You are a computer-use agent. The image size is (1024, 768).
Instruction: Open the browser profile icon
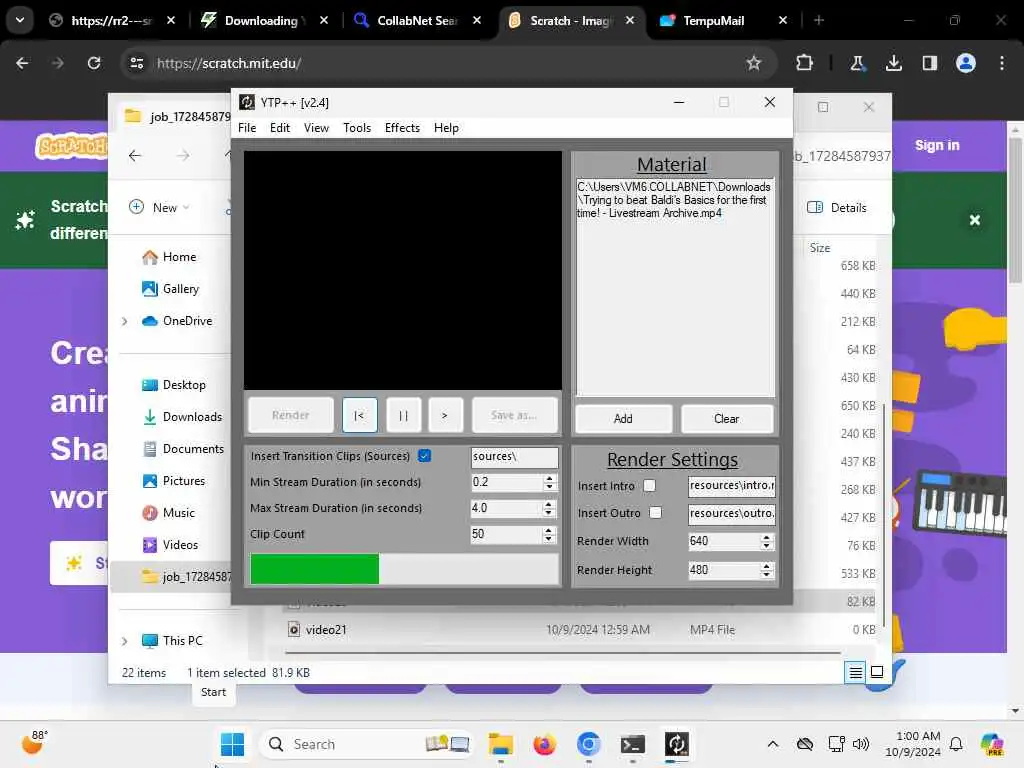(966, 63)
